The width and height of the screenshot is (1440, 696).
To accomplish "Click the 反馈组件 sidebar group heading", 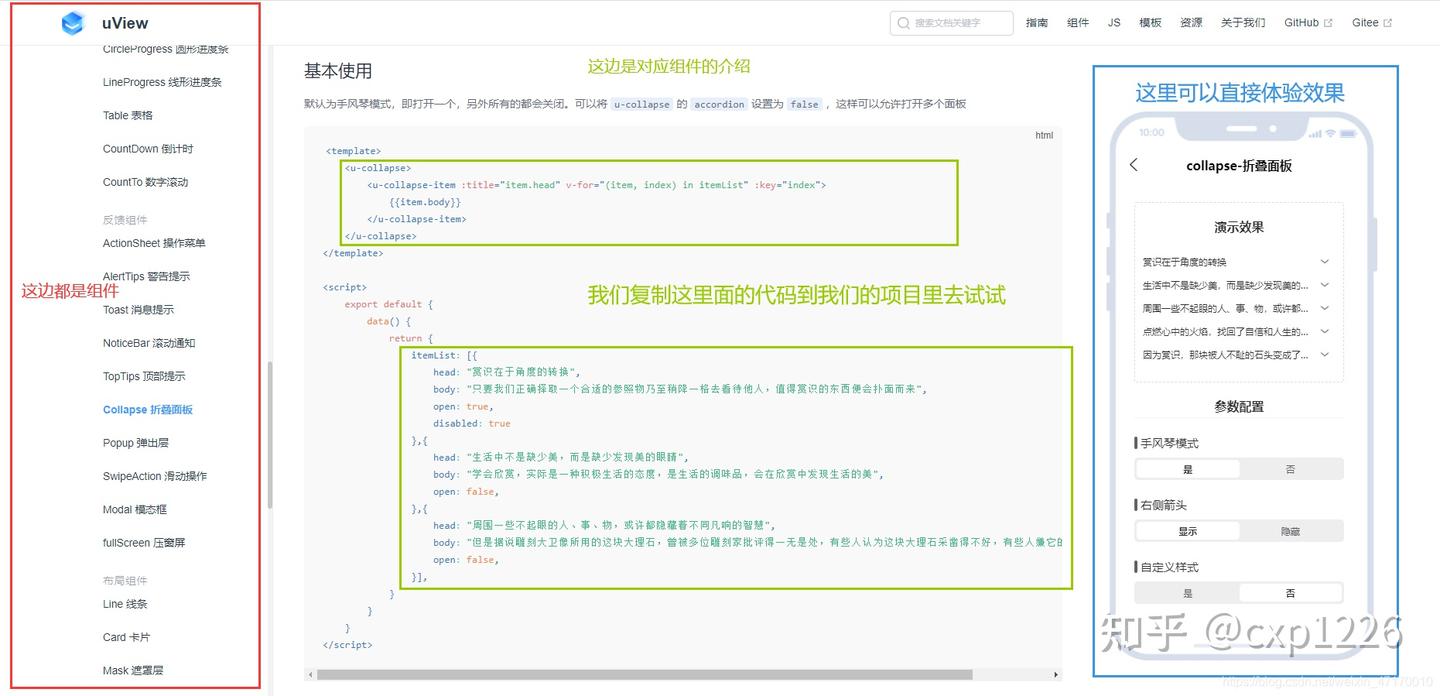I will point(125,220).
